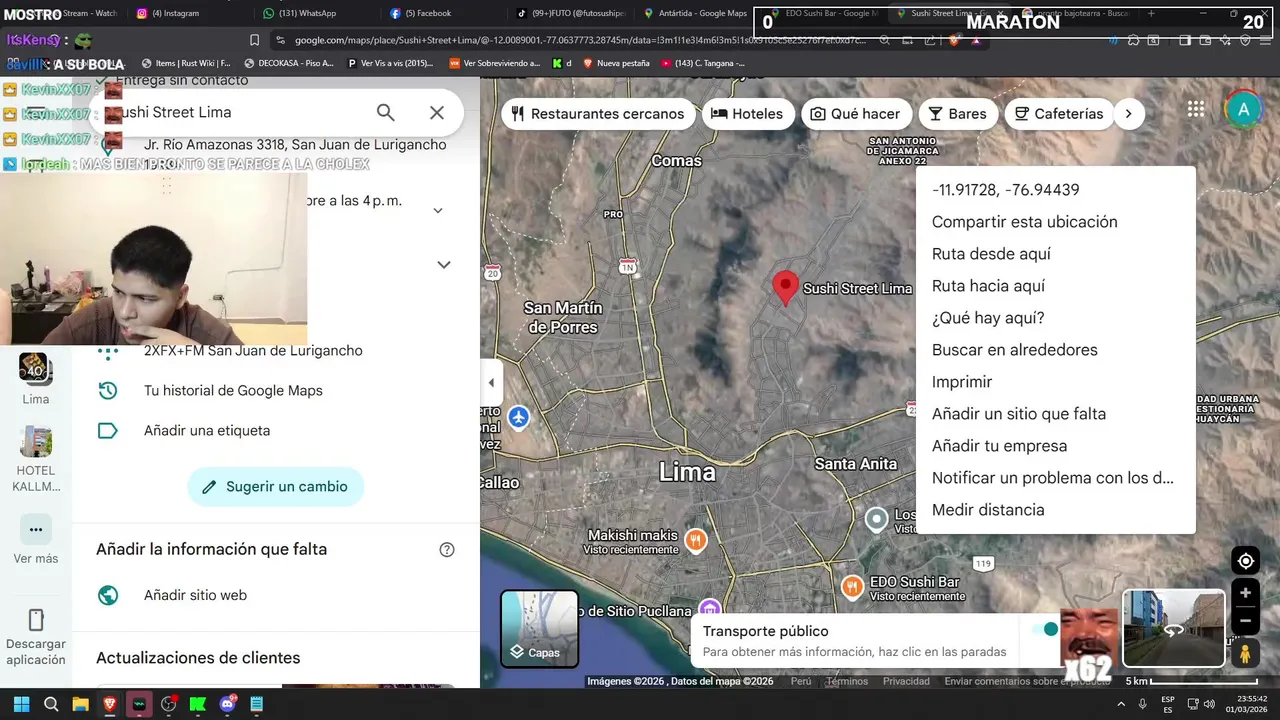Click Enviar comentarios sobre el producto
Viewport: 1280px width, 720px height.
(1029, 681)
